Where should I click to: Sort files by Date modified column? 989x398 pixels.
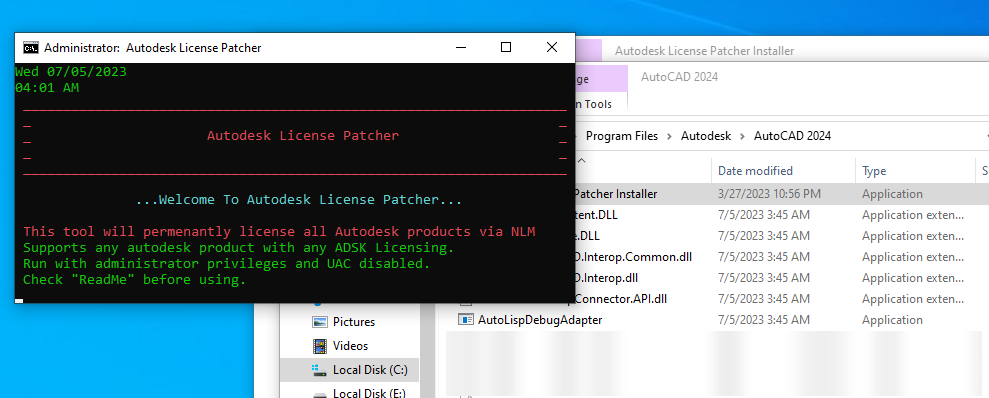pyautogui.click(x=755, y=171)
